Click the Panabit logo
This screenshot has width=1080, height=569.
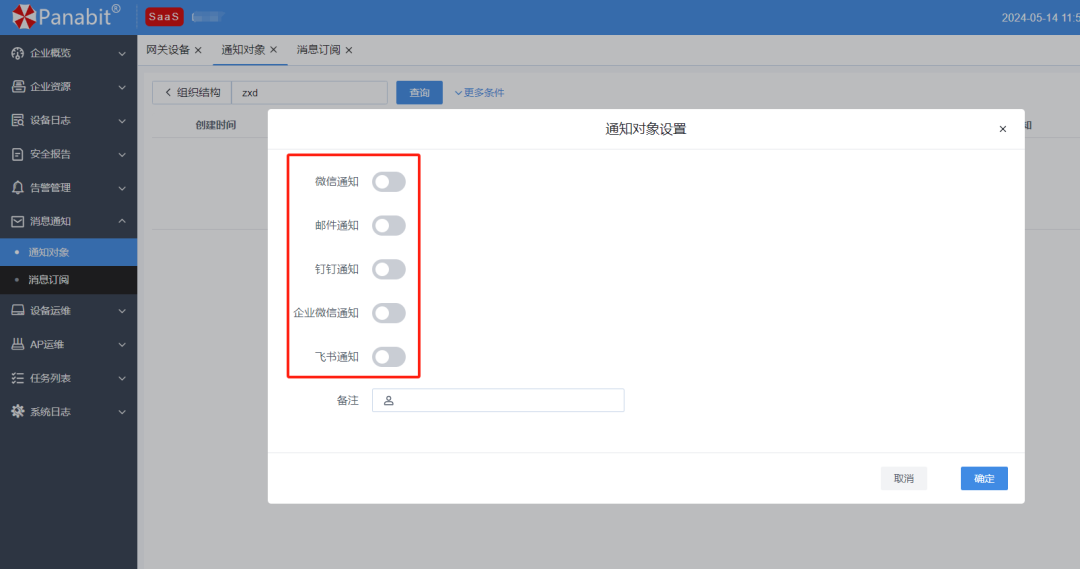65,17
